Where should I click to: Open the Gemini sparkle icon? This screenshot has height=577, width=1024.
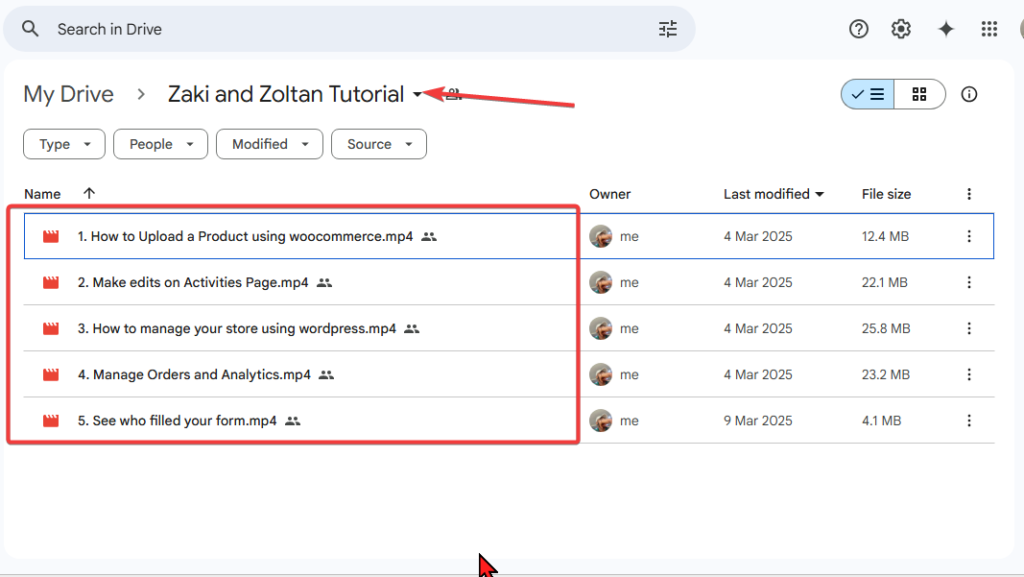(x=946, y=29)
